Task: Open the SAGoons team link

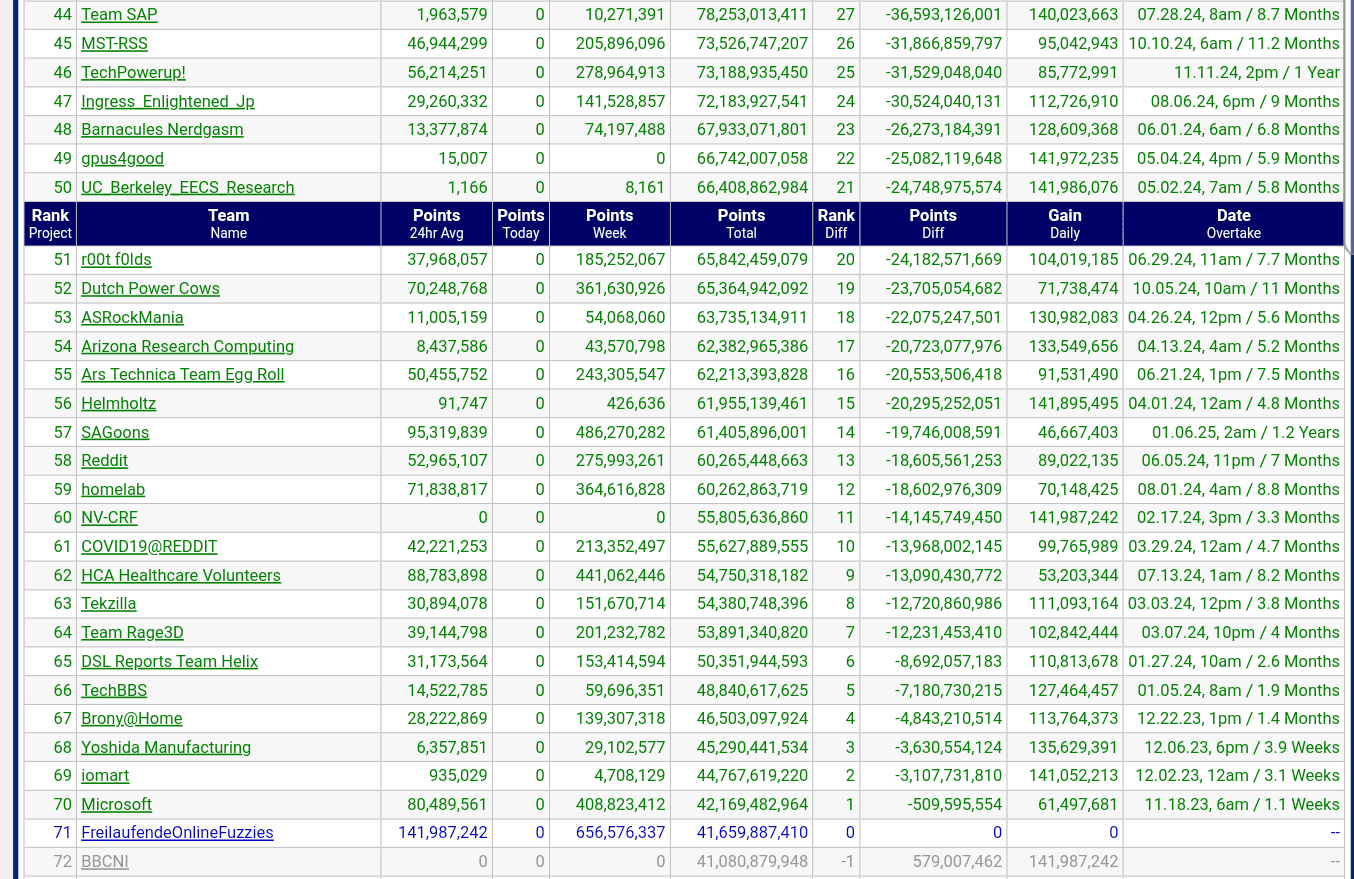Action: pyautogui.click(x=115, y=433)
